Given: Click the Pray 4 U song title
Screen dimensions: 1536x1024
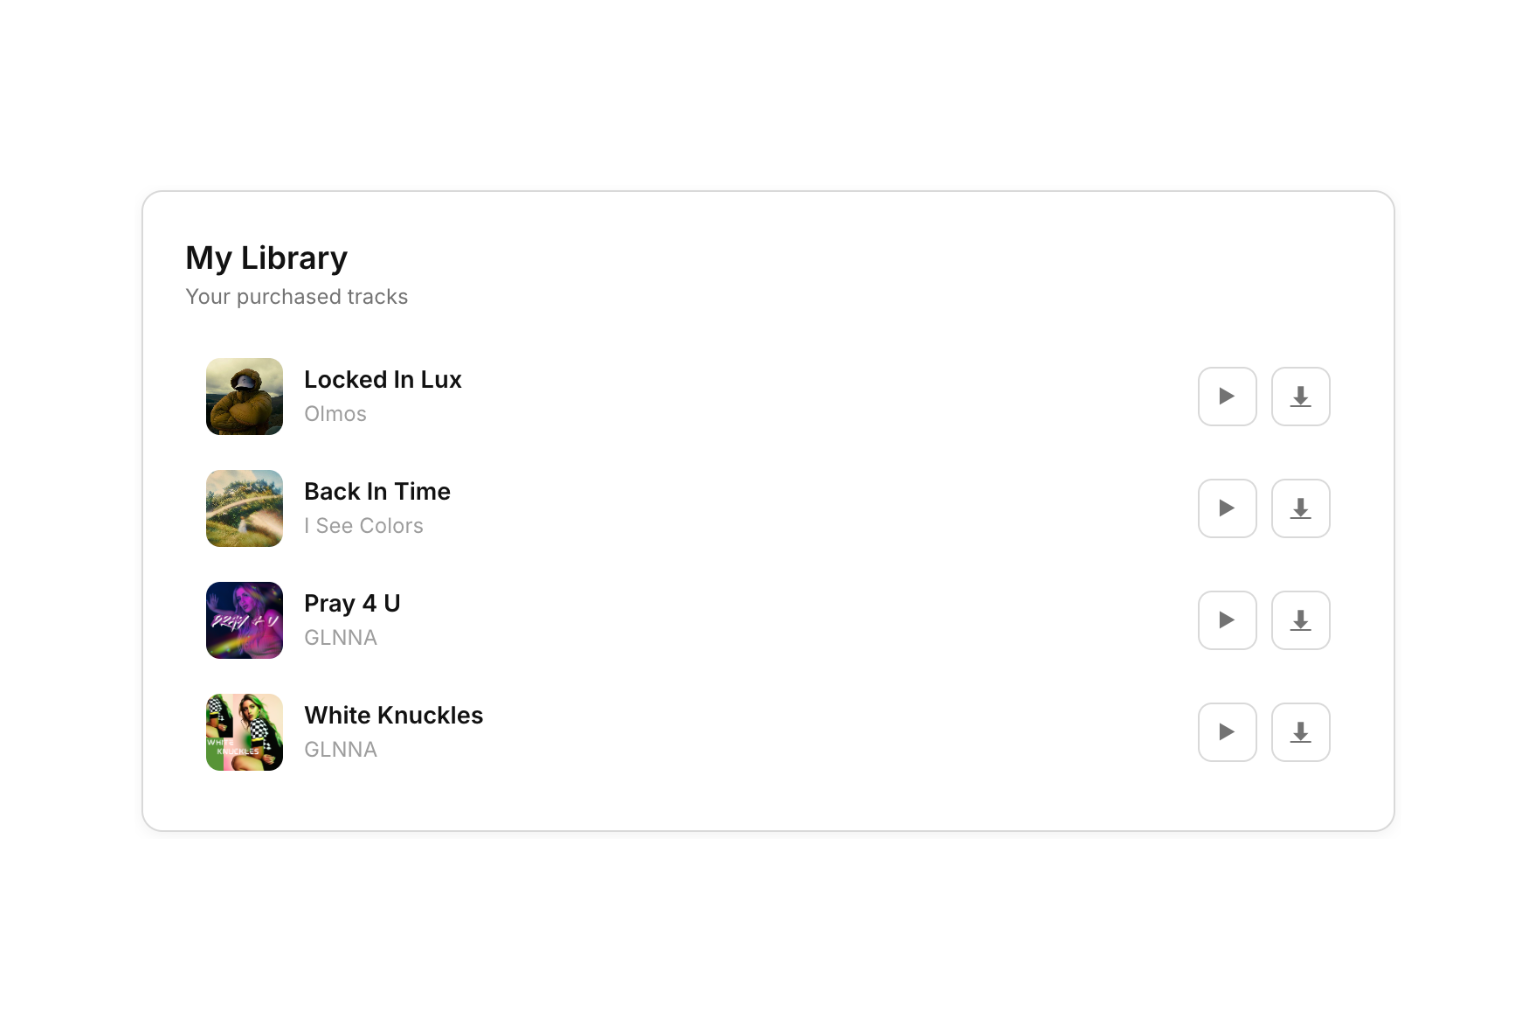Looking at the screenshot, I should 352,604.
